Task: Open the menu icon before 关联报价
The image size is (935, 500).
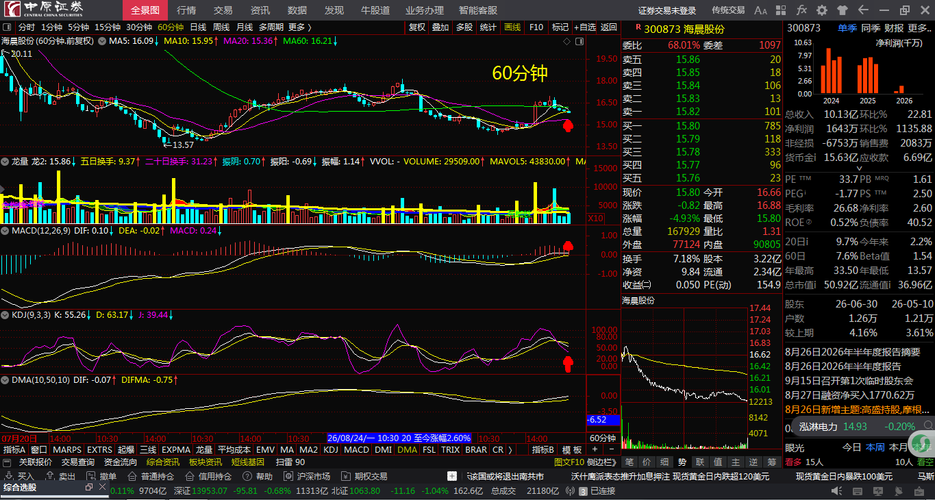Action: coord(7,462)
